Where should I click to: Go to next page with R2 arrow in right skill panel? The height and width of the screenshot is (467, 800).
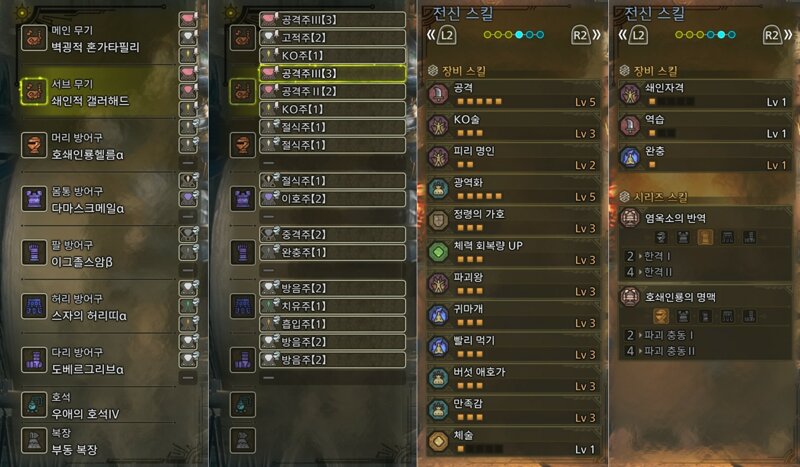[777, 35]
